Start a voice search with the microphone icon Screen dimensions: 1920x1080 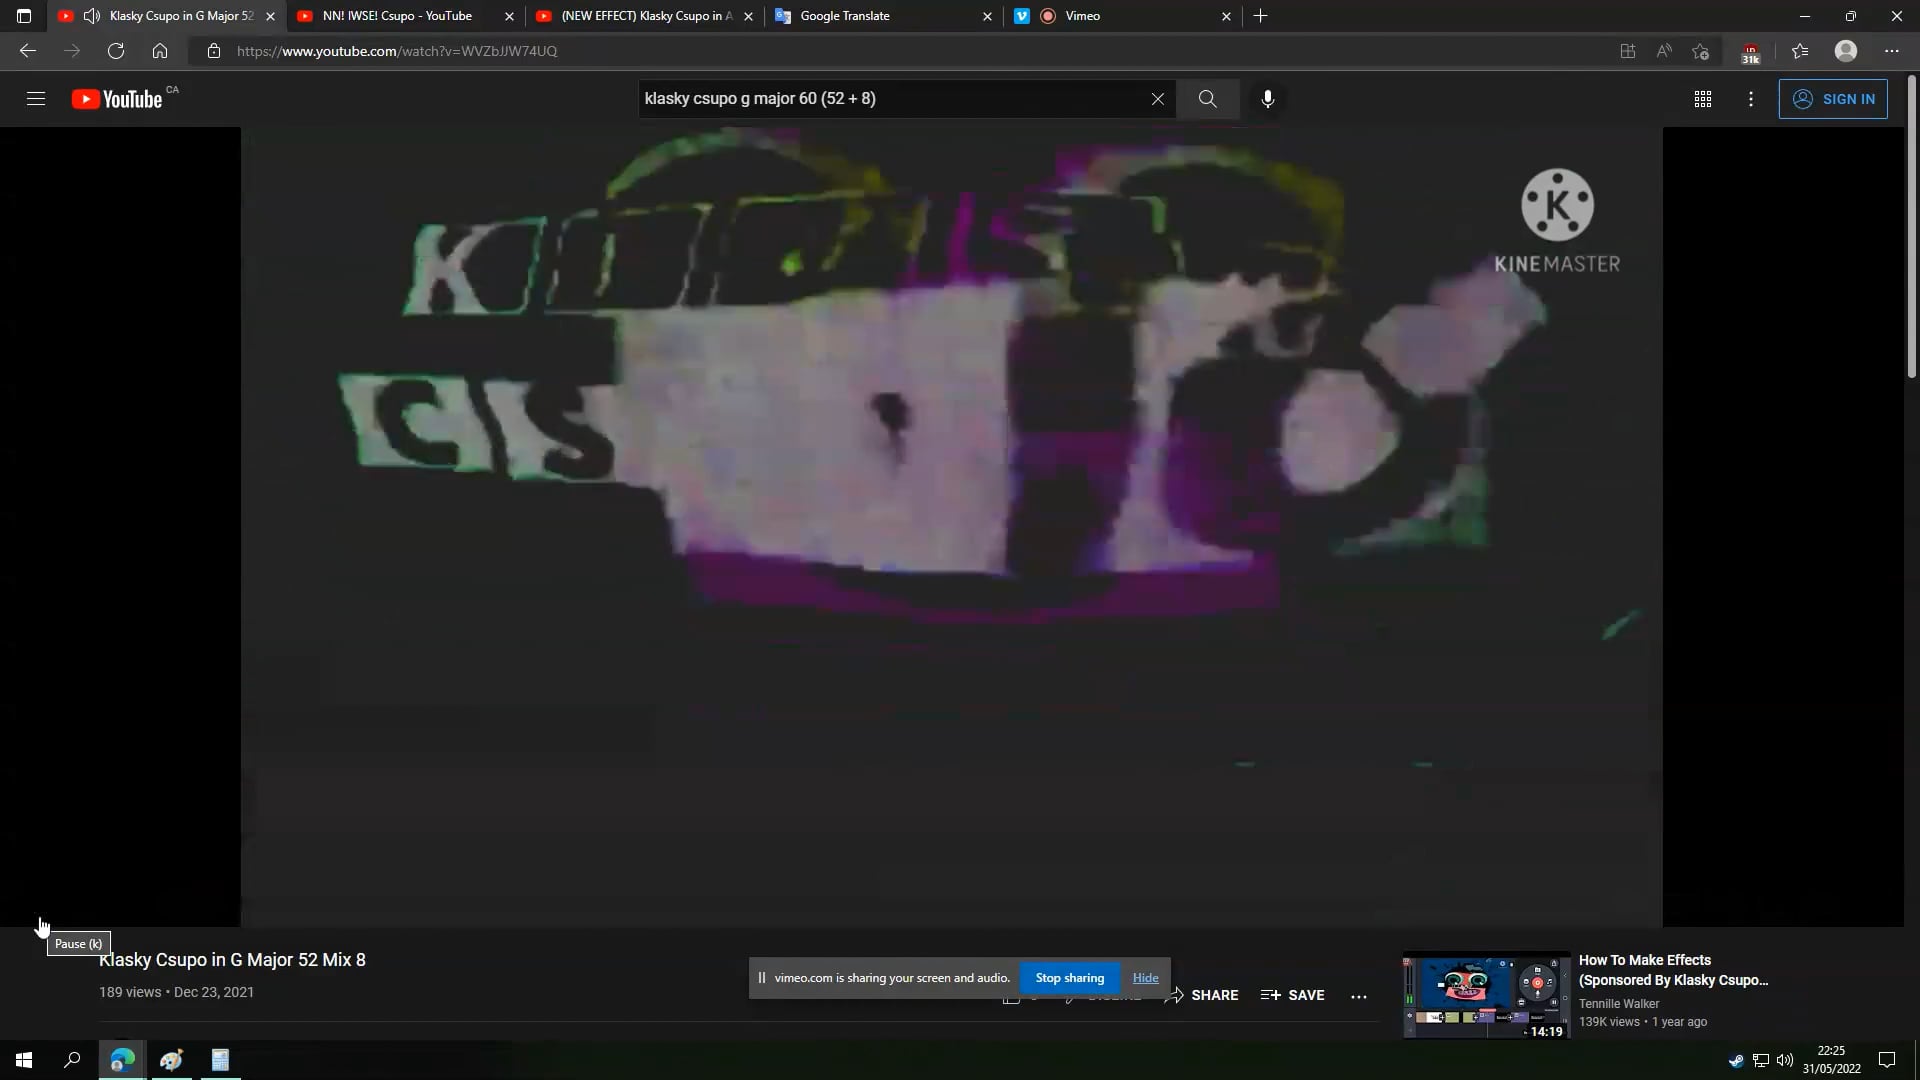pyautogui.click(x=1267, y=99)
